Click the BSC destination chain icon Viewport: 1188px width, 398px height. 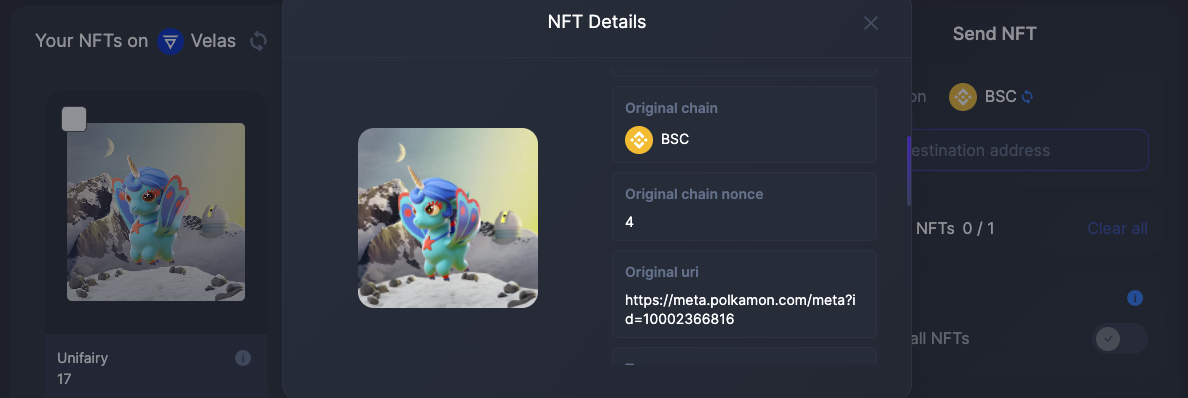963,97
